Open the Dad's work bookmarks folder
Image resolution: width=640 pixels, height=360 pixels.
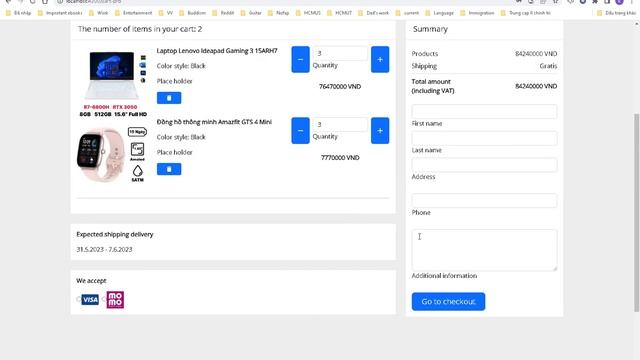pyautogui.click(x=373, y=13)
